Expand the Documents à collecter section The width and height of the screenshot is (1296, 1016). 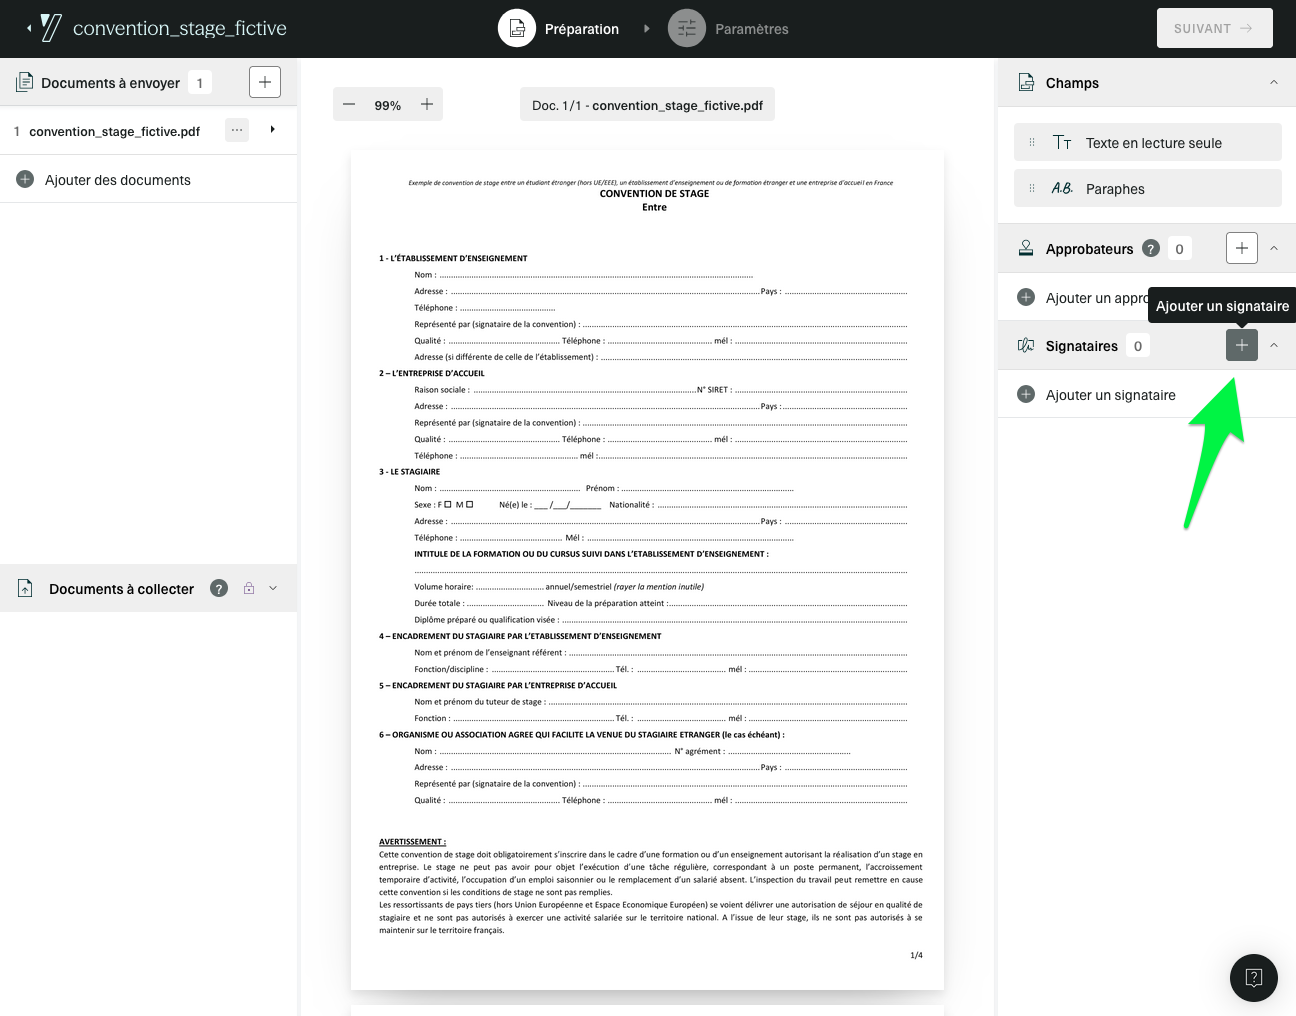(271, 588)
